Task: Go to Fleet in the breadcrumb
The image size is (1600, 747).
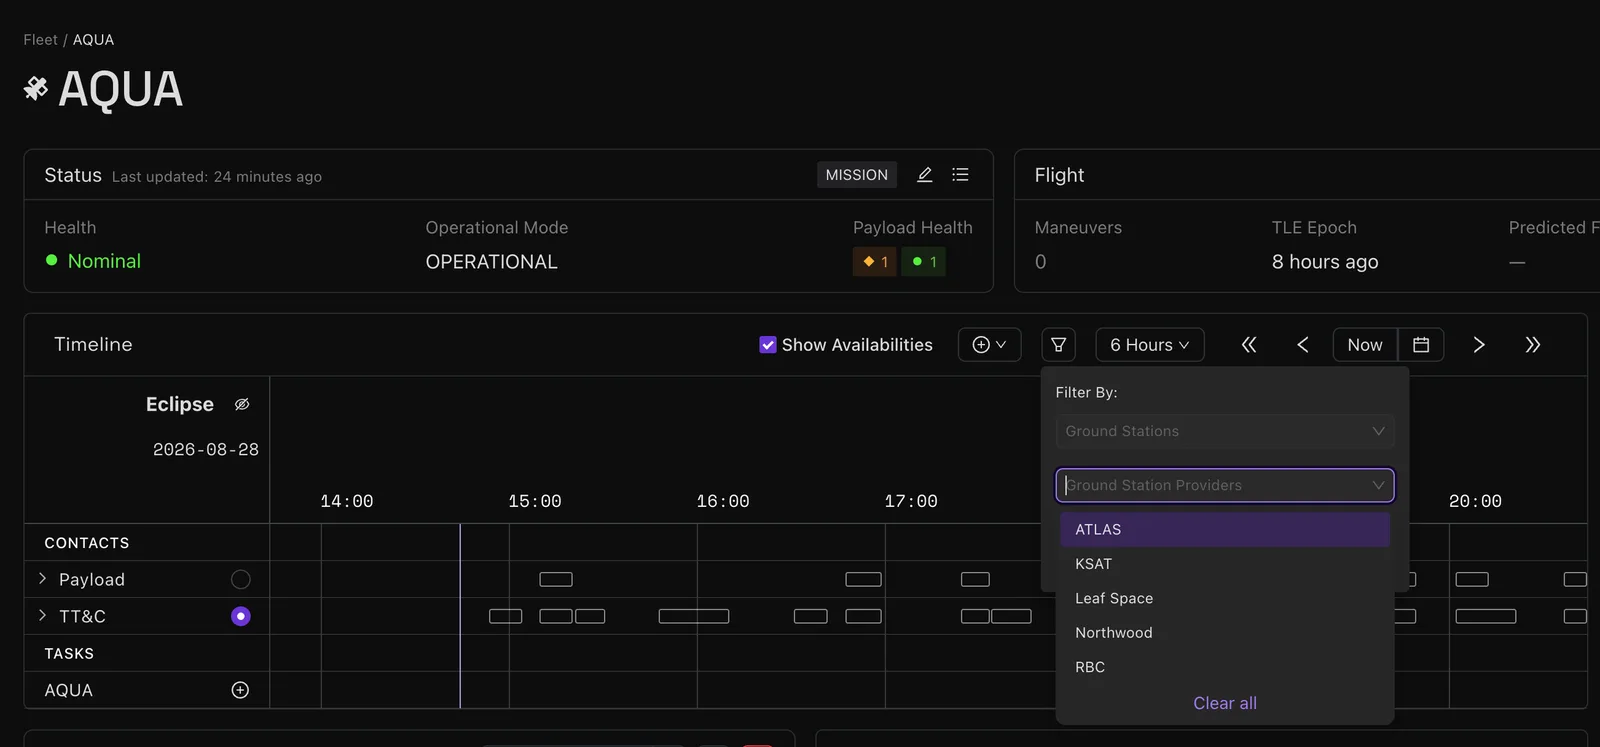Action: point(41,40)
